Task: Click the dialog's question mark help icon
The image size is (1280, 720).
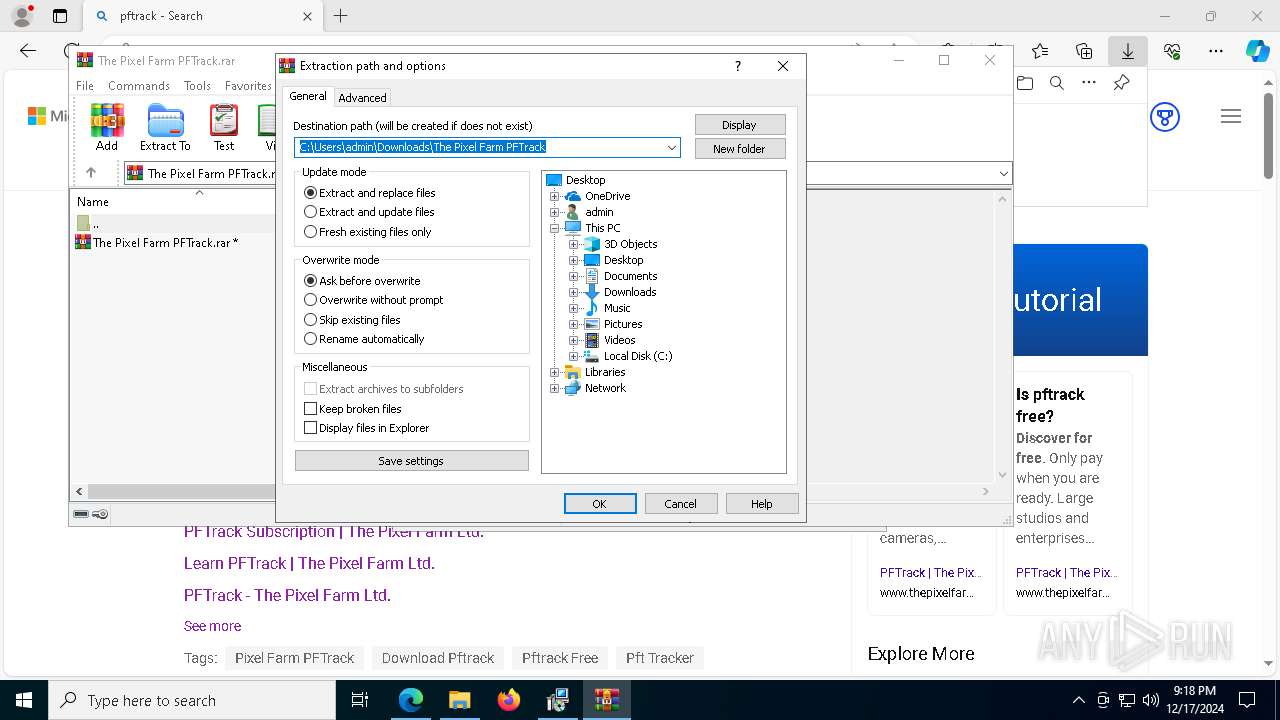Action: coord(738,66)
